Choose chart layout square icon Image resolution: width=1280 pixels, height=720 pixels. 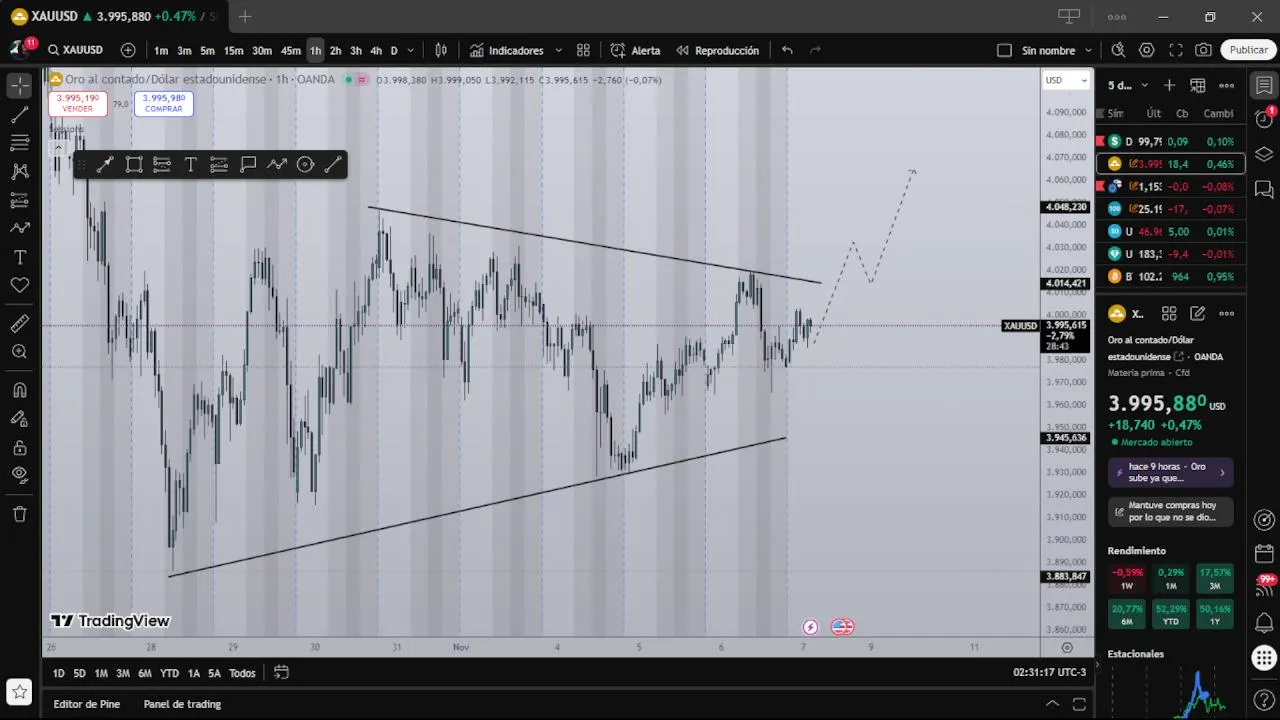click(1004, 50)
